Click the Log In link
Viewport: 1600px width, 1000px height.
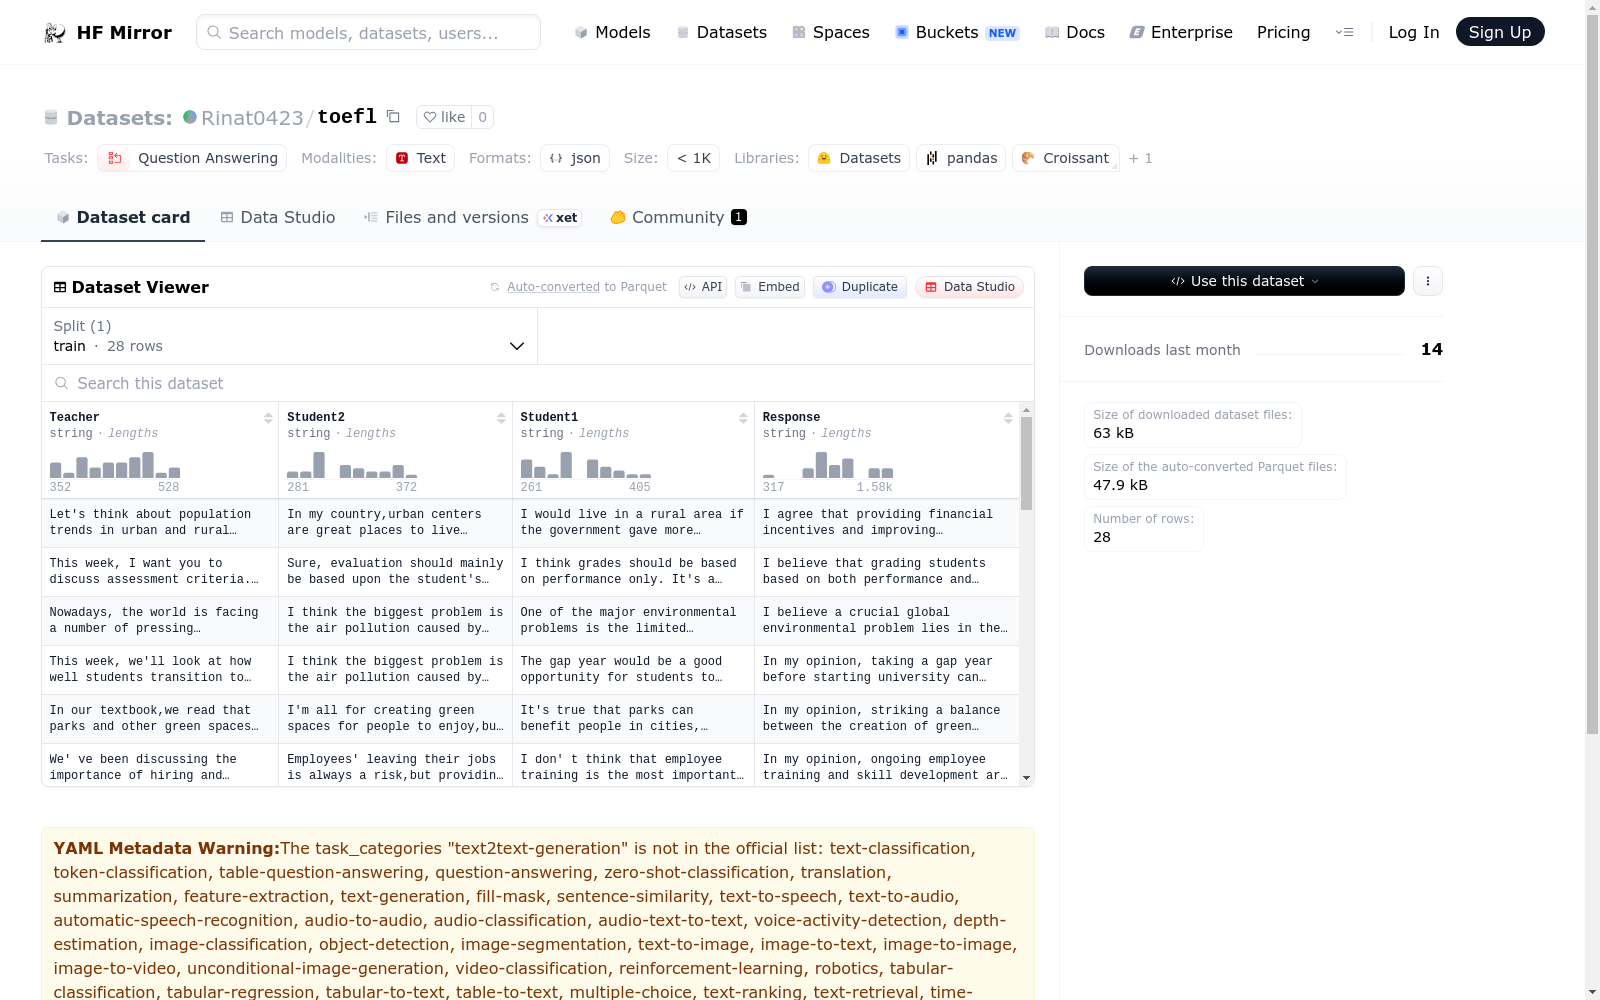click(x=1414, y=32)
